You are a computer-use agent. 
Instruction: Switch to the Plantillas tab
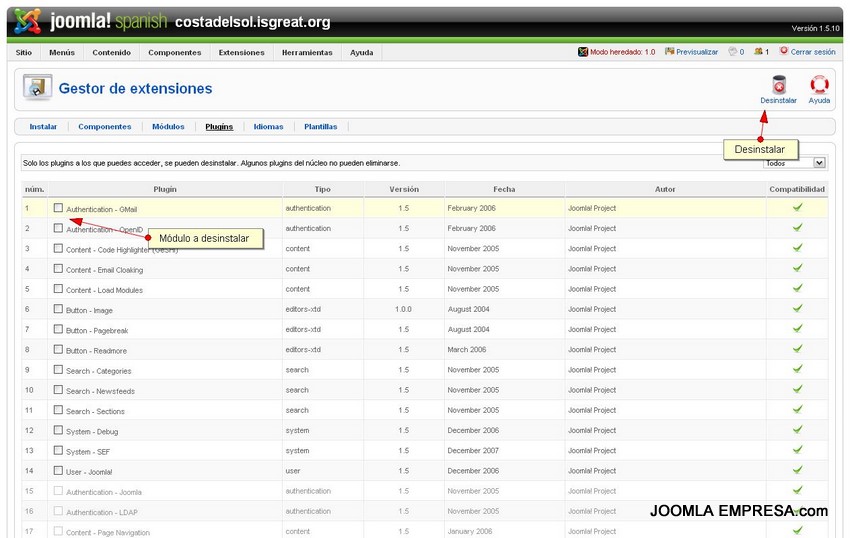click(320, 126)
